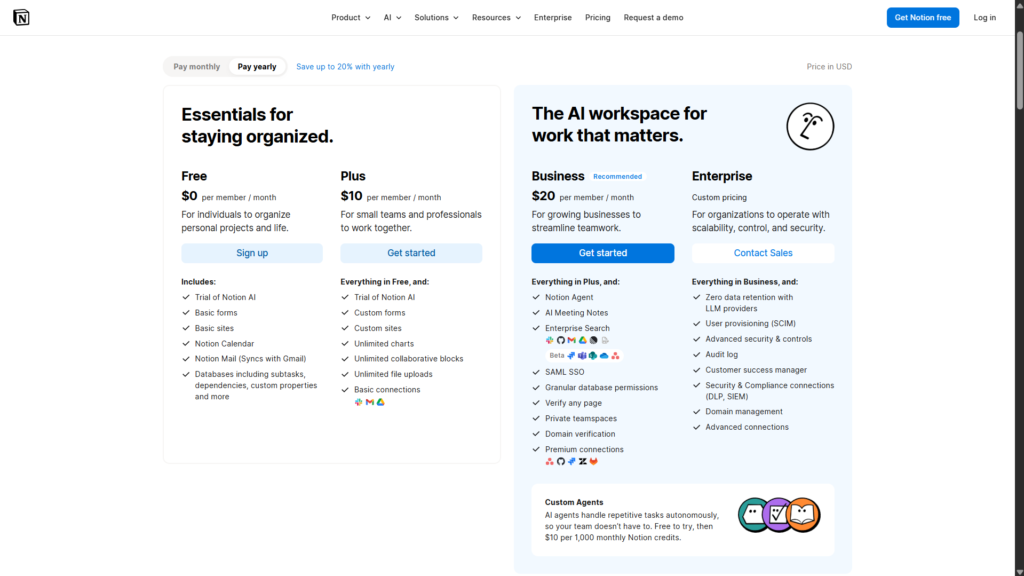The width and height of the screenshot is (1024, 576).
Task: Click the User provisioning (SCIM) feature item
Action: click(x=750, y=324)
